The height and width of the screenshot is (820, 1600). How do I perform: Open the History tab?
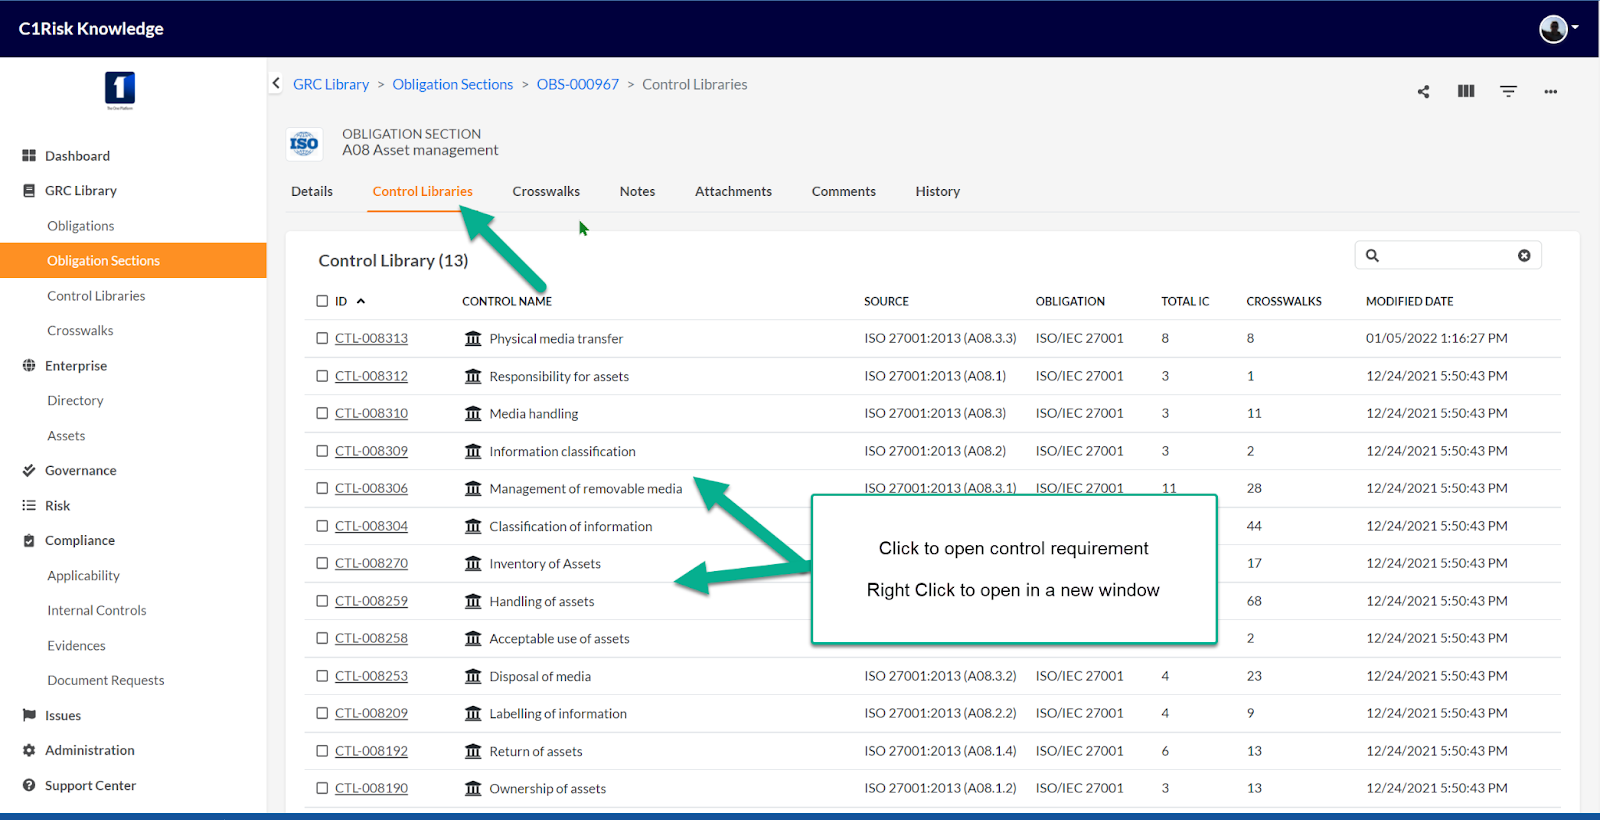(938, 191)
